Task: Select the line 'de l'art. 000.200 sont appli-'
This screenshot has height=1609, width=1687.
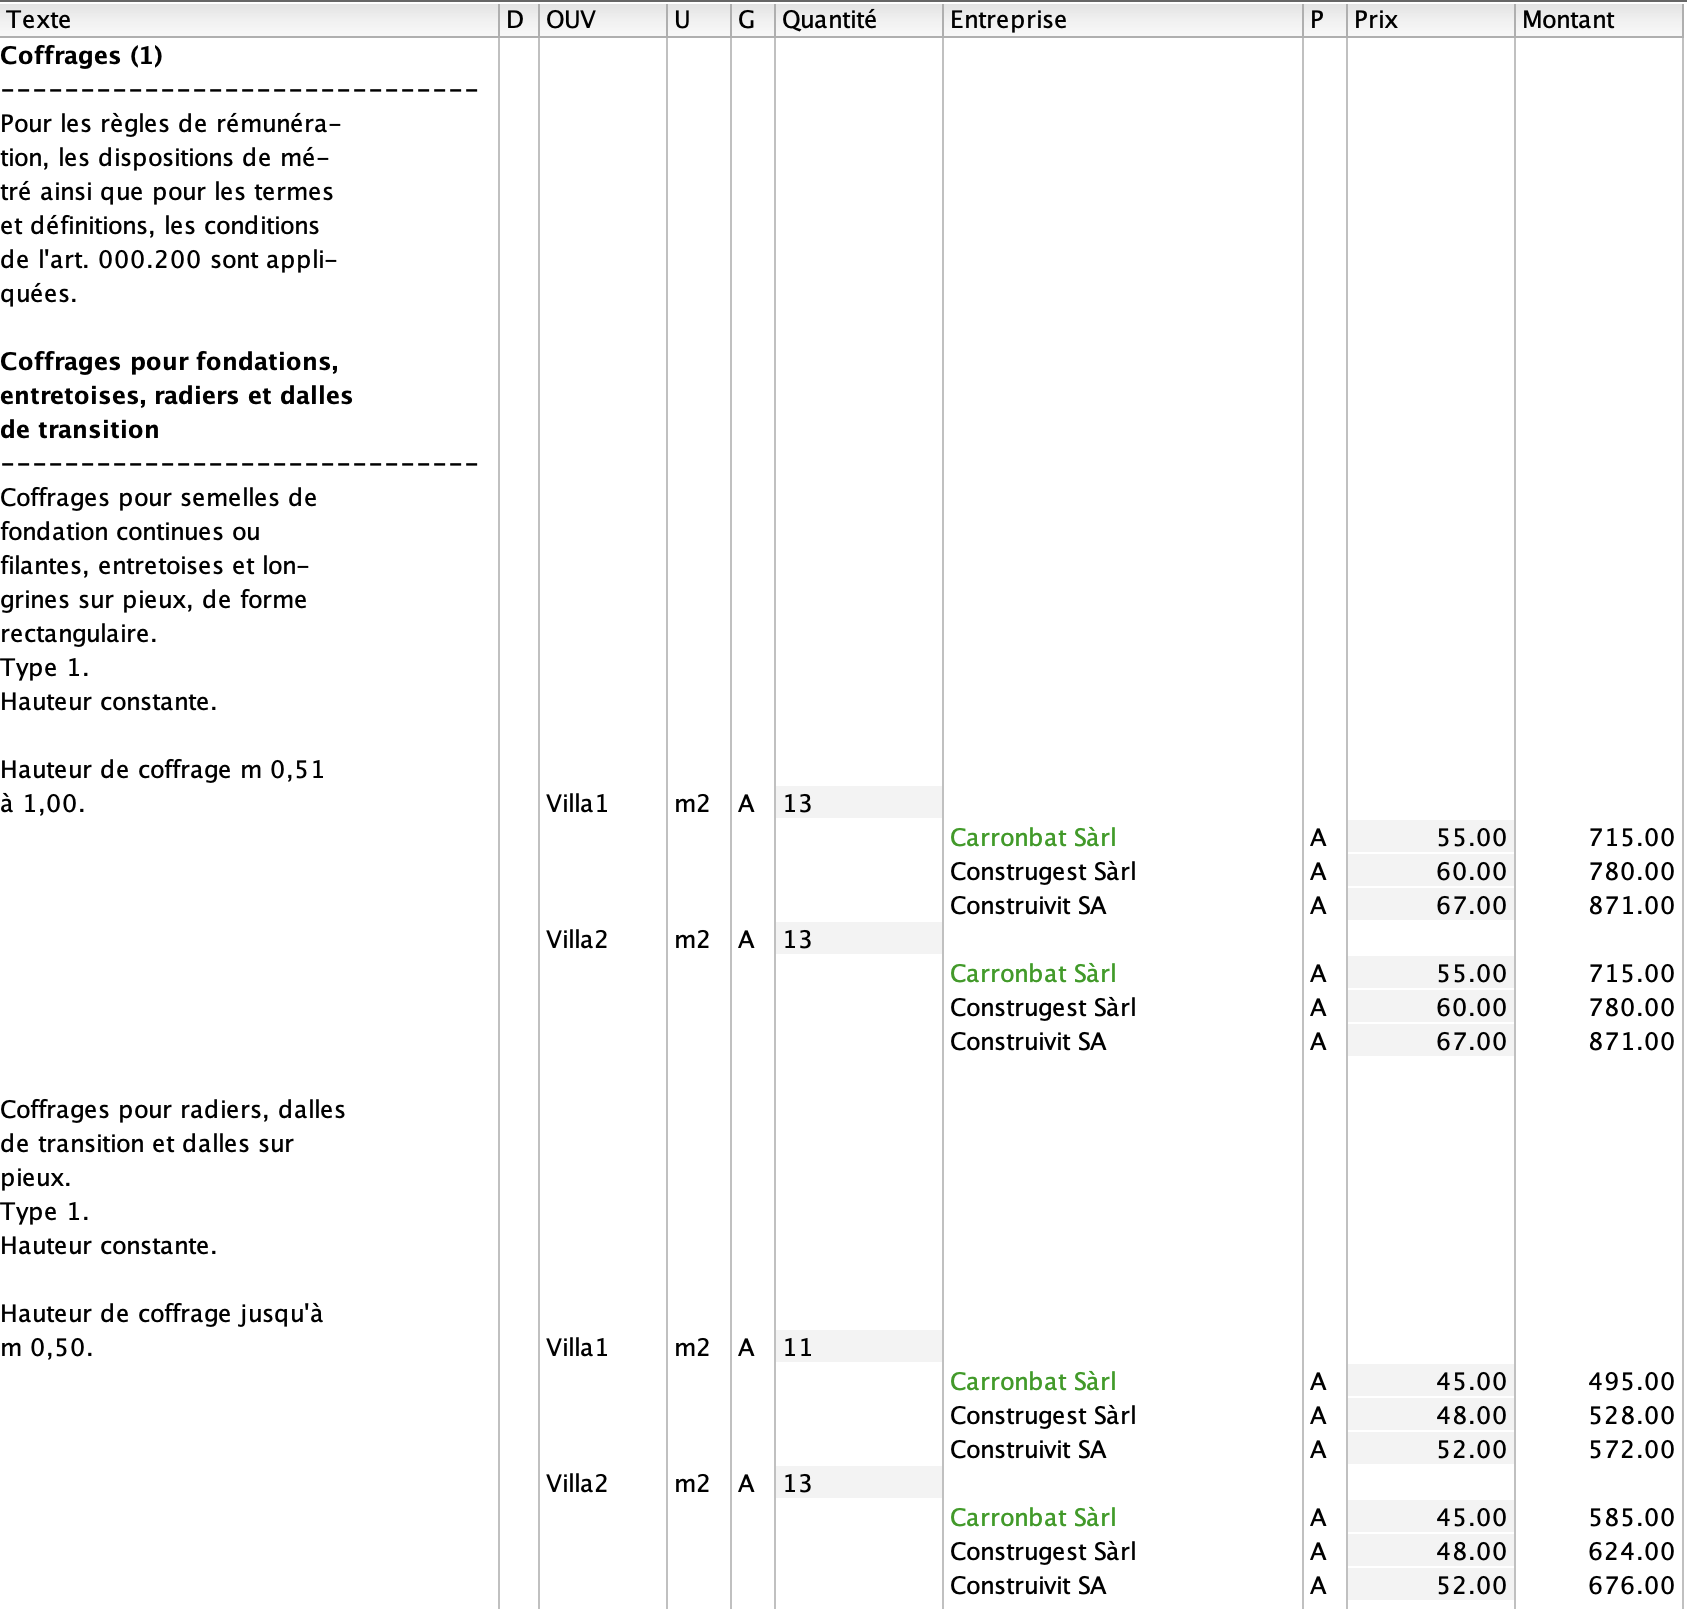Action: click(x=169, y=260)
